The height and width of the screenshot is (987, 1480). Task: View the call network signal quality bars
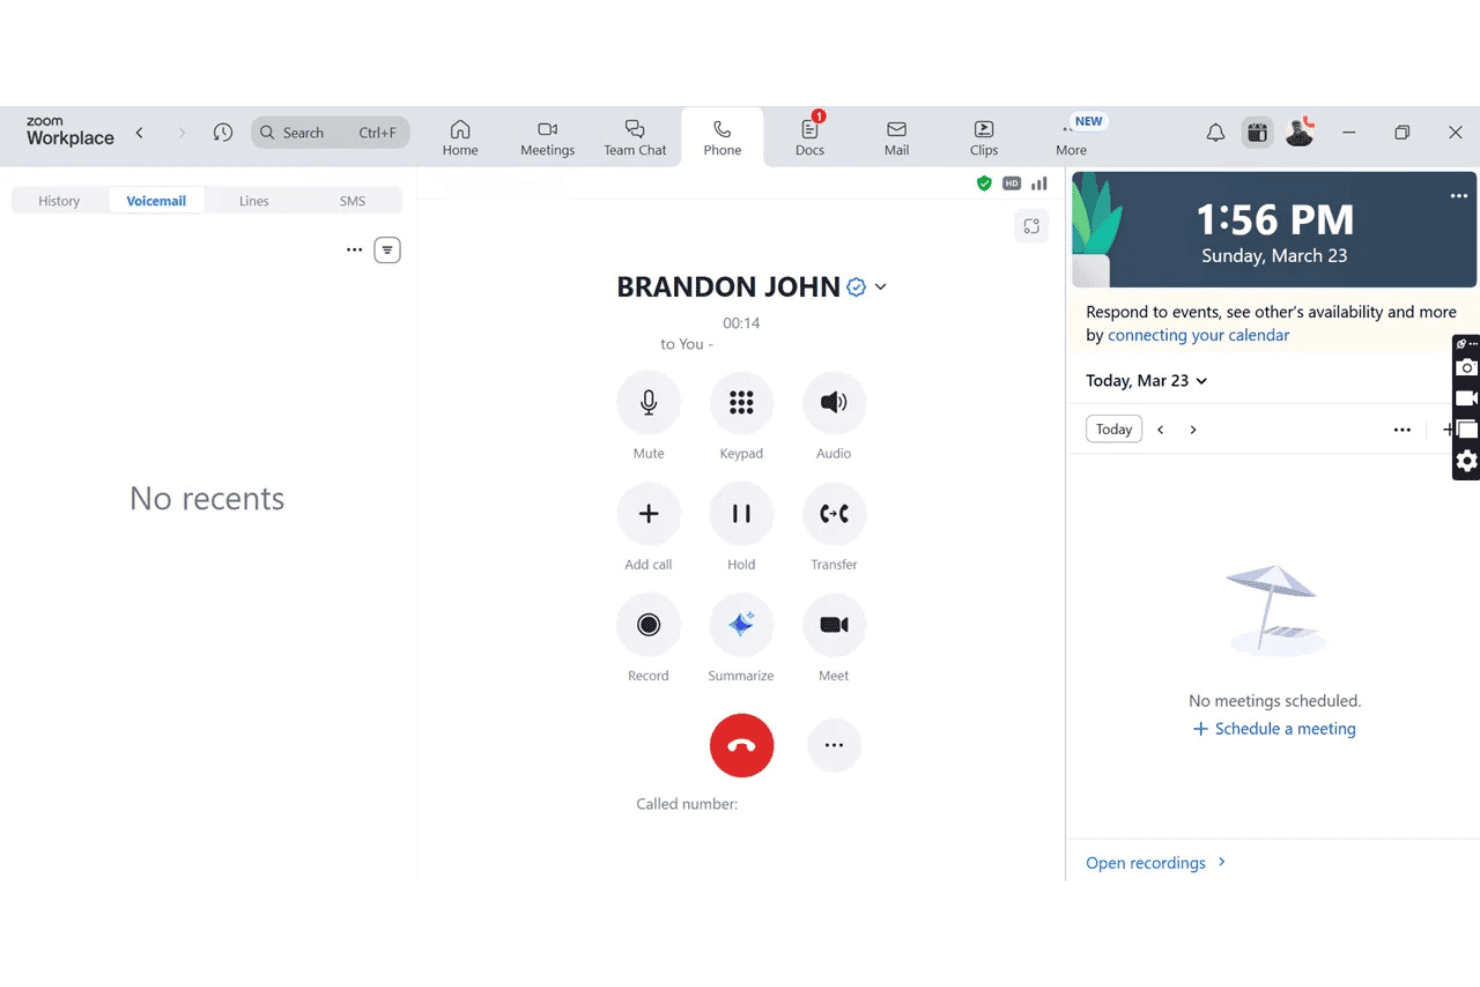(x=1040, y=183)
